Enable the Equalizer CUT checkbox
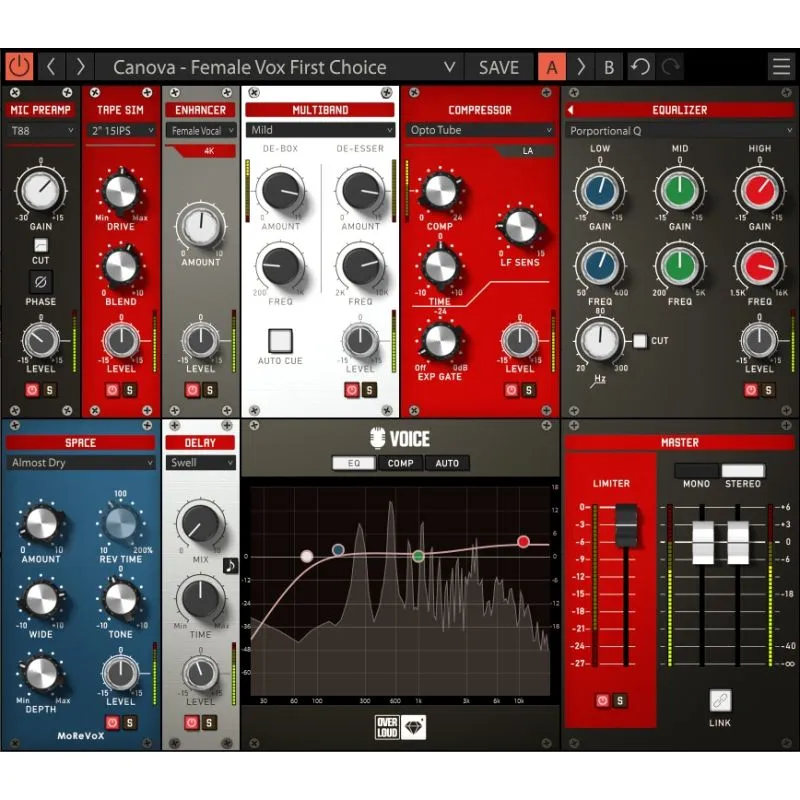The height and width of the screenshot is (800, 800). tap(640, 341)
